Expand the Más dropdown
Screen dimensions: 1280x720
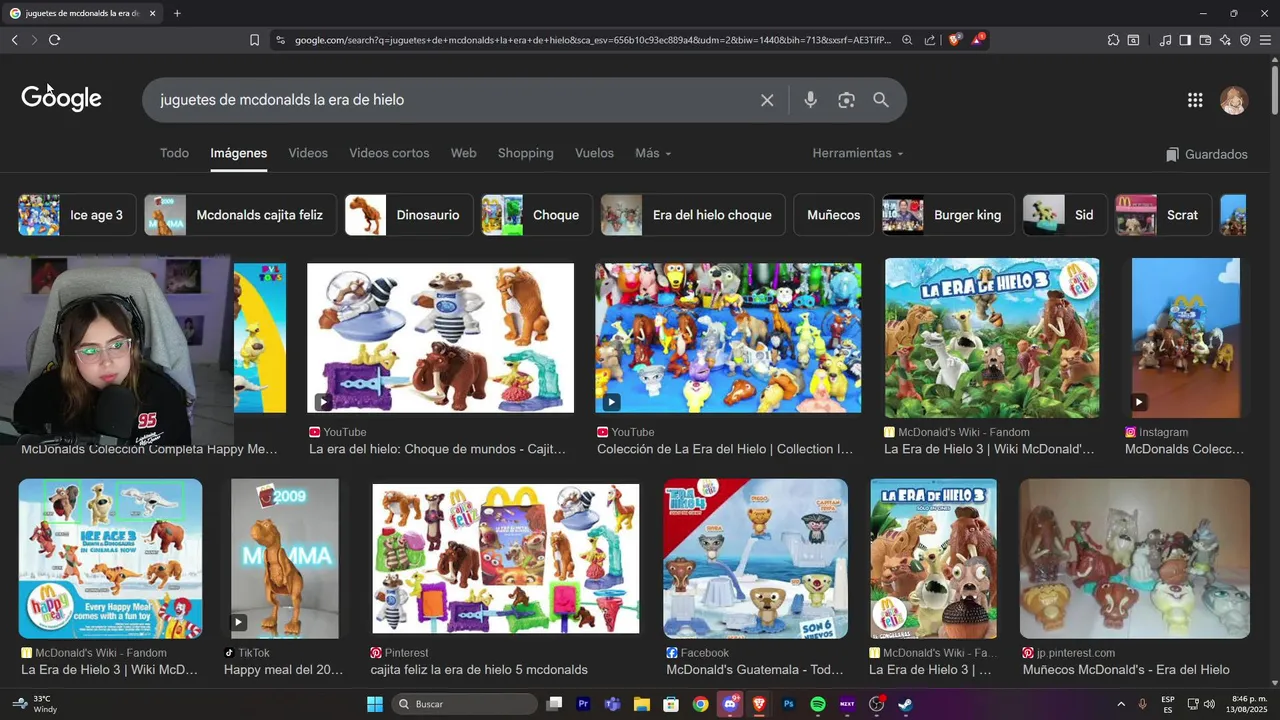click(653, 153)
